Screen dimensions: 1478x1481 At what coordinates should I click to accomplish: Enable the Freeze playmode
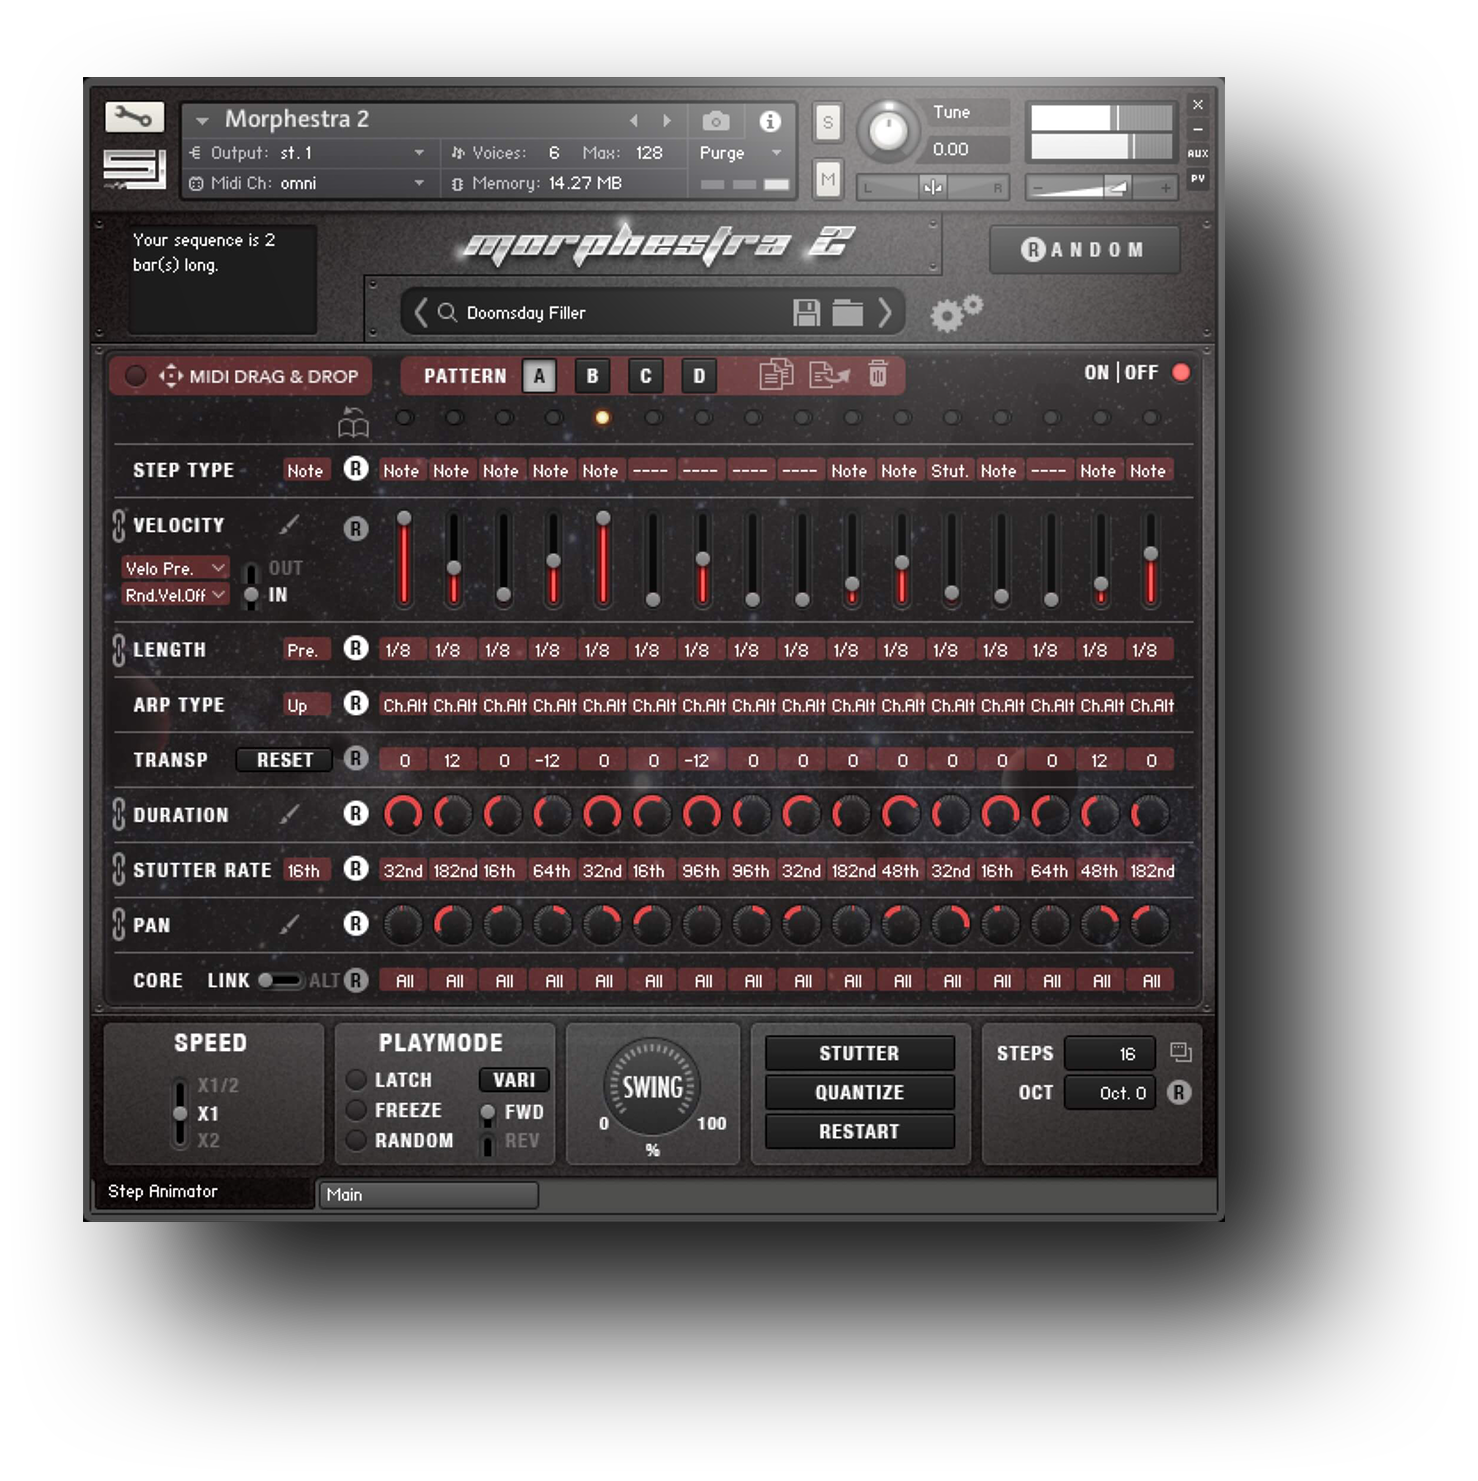click(x=355, y=1110)
